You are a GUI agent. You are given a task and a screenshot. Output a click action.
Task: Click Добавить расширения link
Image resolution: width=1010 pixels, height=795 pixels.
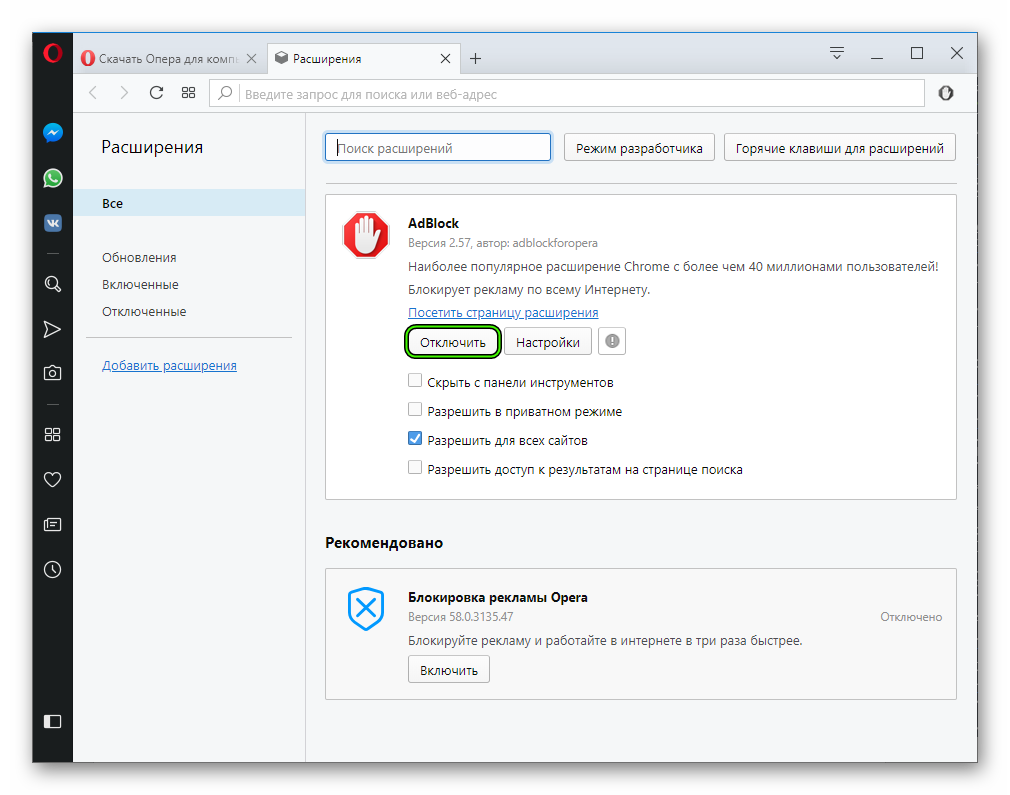pyautogui.click(x=169, y=365)
